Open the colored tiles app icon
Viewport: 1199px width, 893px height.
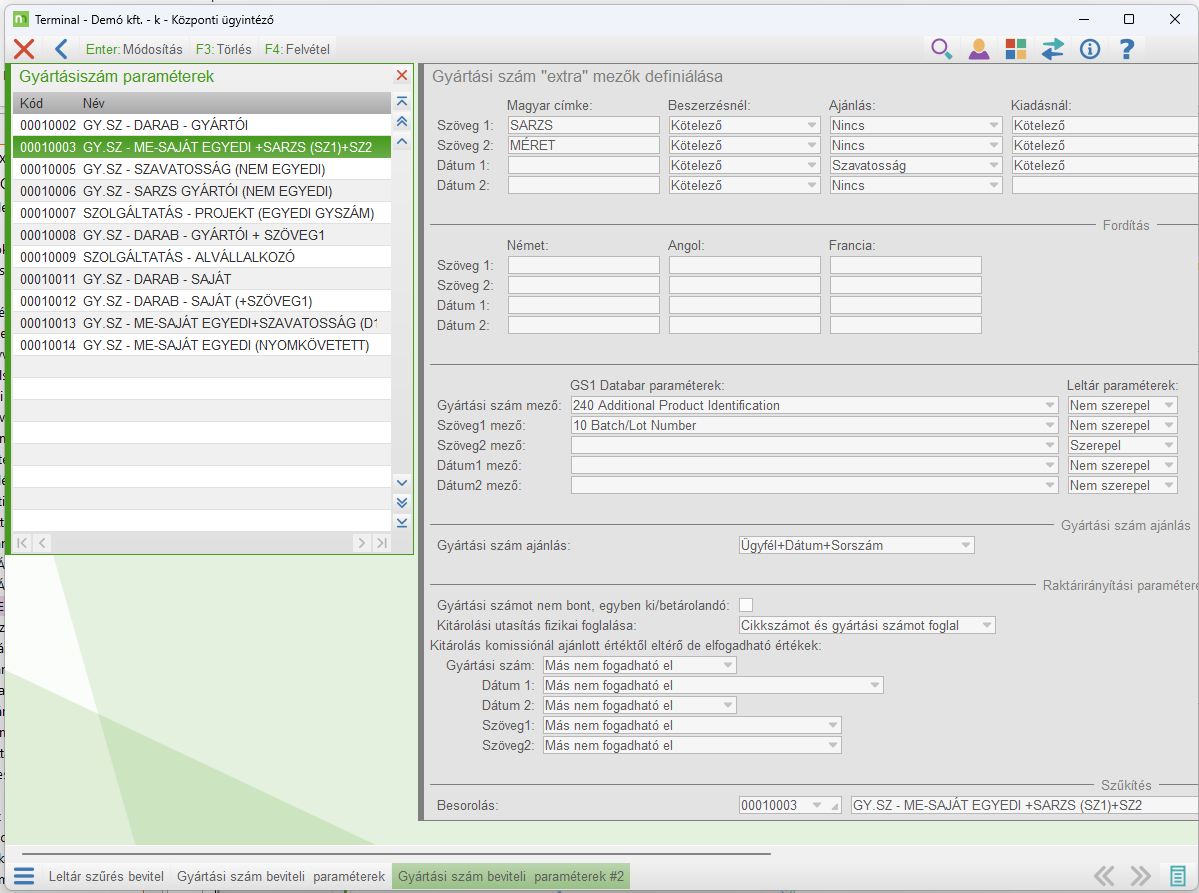[1016, 49]
